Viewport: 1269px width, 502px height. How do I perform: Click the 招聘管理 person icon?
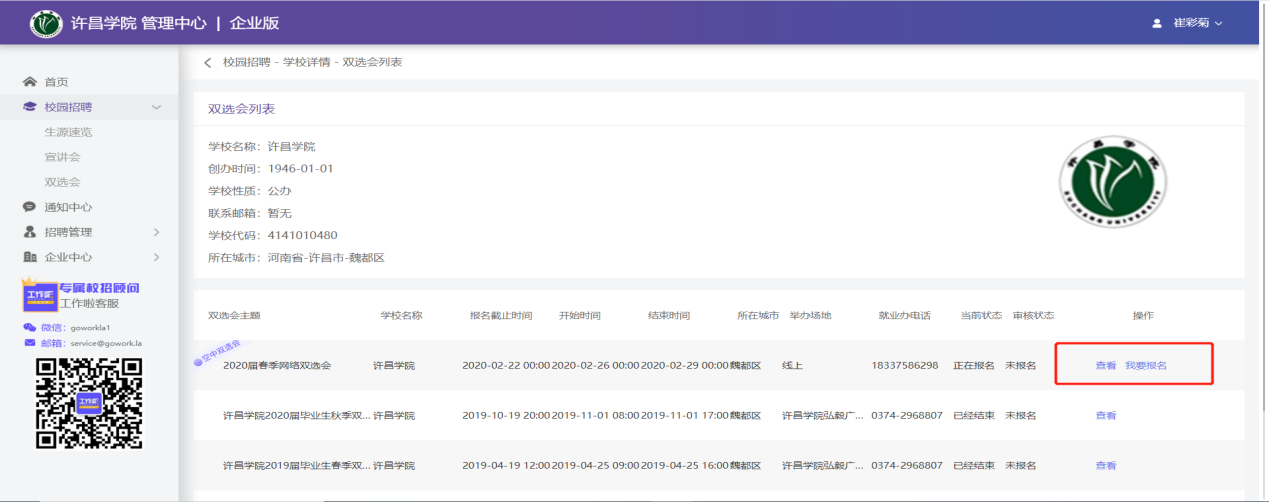click(29, 232)
